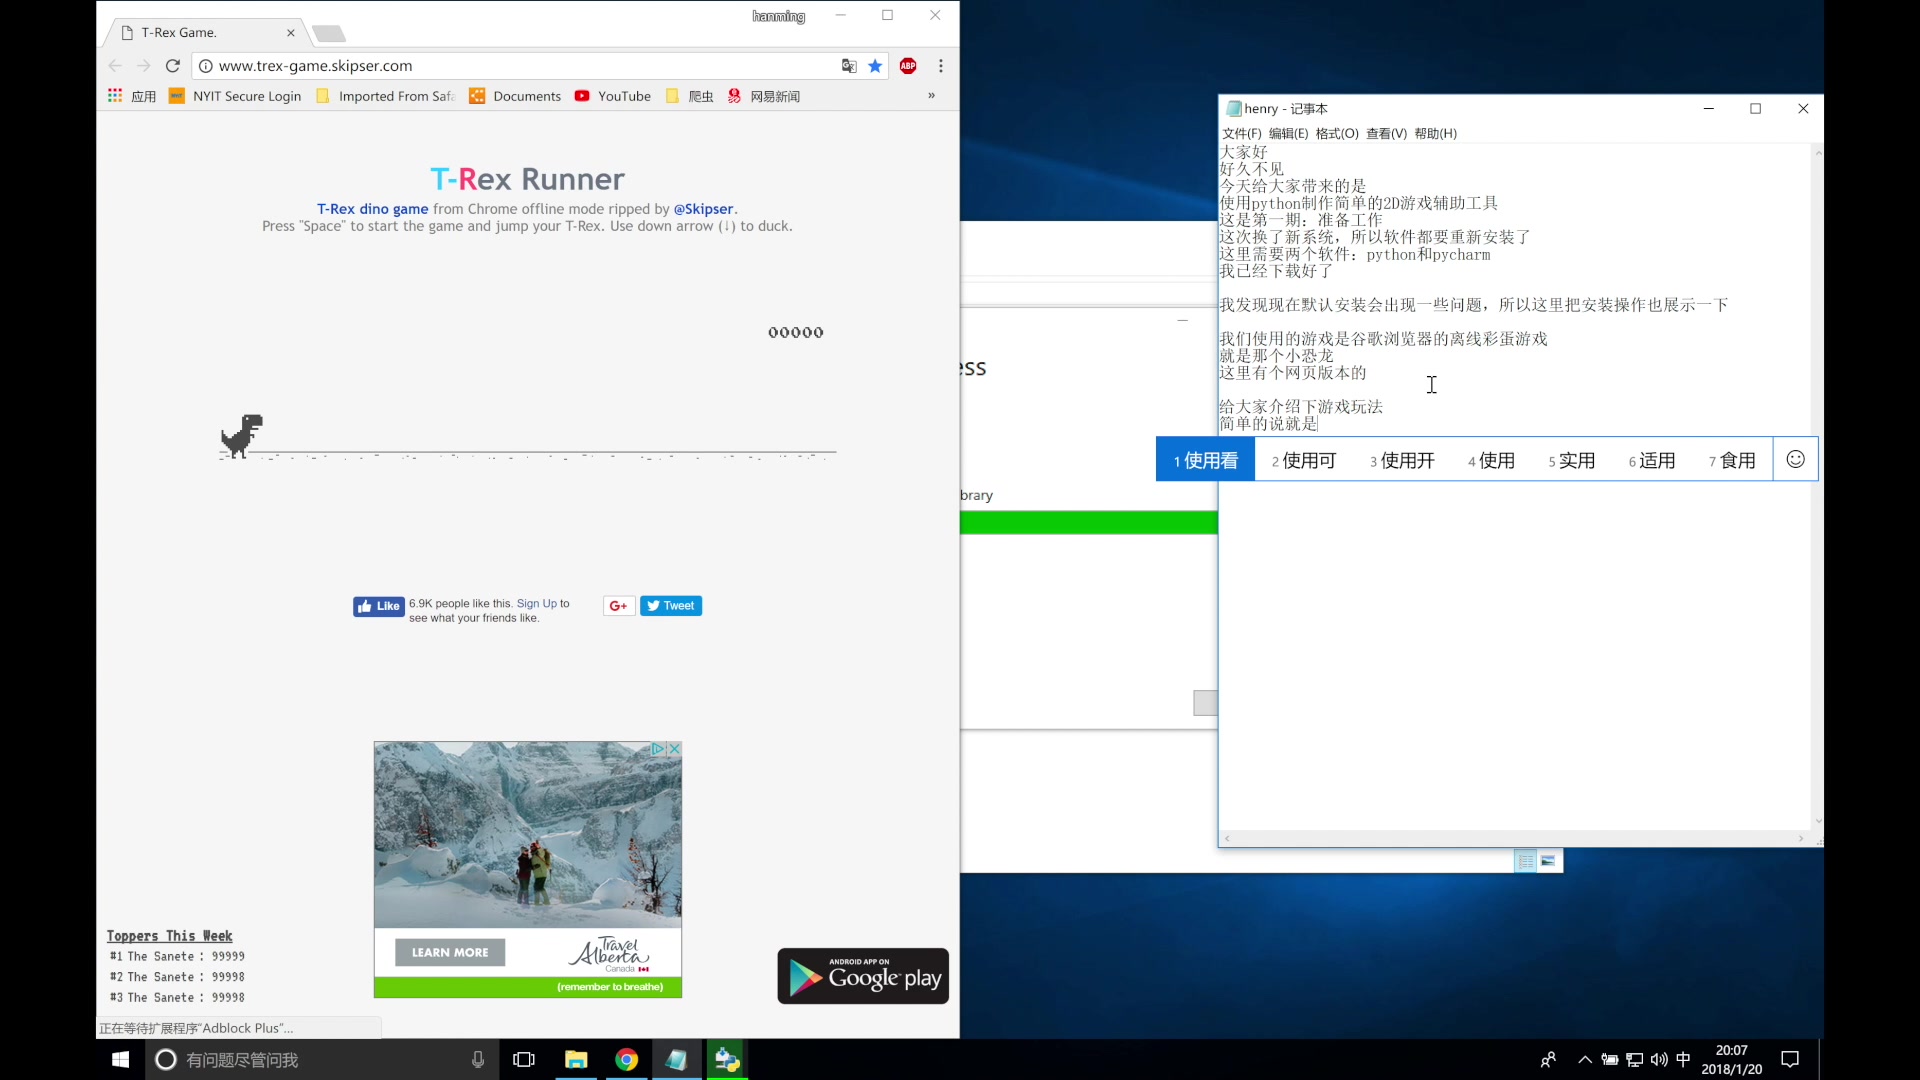1920x1080 pixels.
Task: Open the IME emoji picker smiley
Action: pyautogui.click(x=1796, y=459)
